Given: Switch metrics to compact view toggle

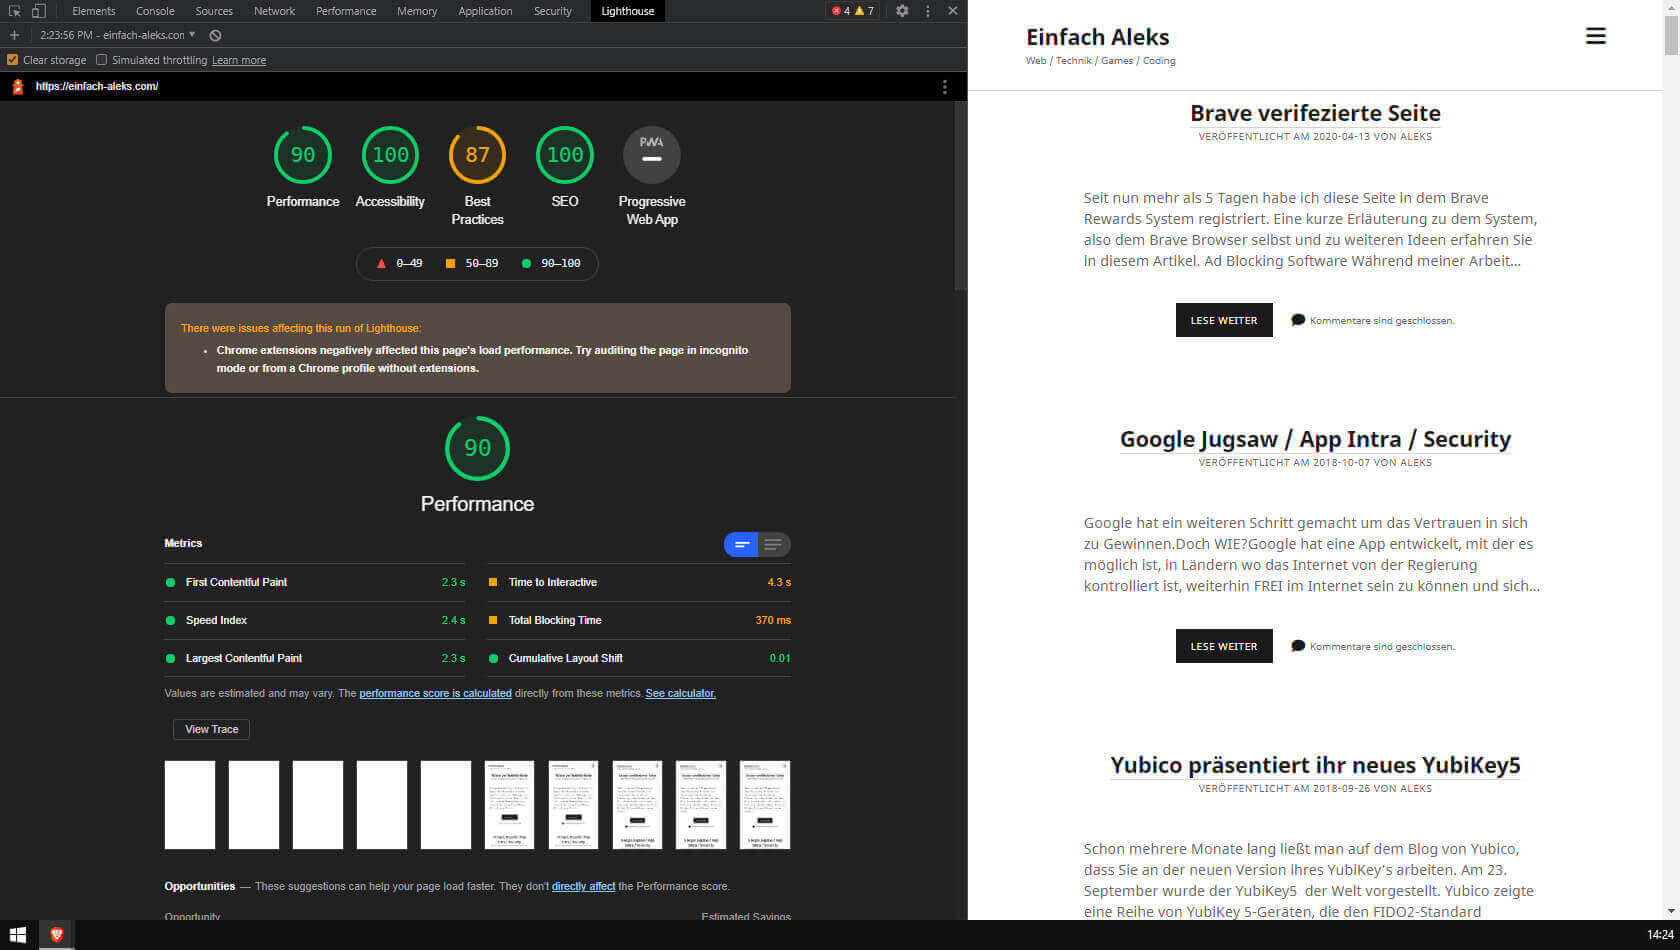Looking at the screenshot, I should pyautogui.click(x=741, y=545).
